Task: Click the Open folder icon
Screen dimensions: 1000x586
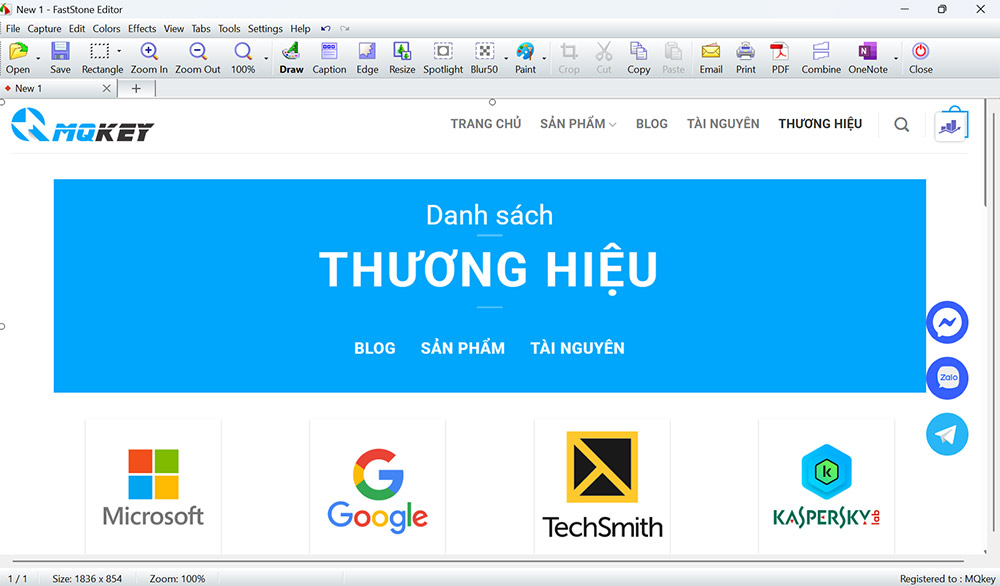Action: (18, 52)
